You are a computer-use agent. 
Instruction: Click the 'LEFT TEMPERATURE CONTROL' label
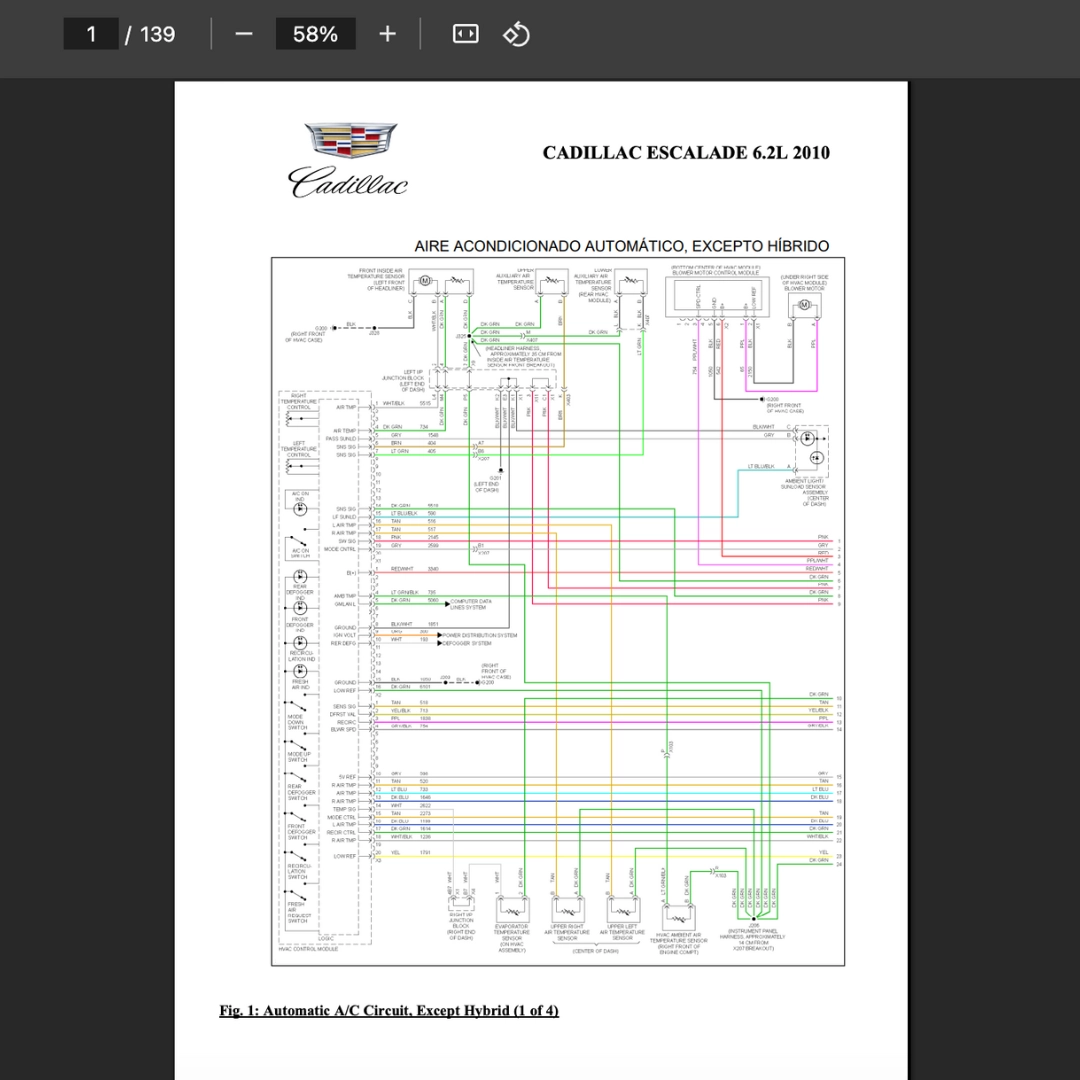(x=299, y=449)
